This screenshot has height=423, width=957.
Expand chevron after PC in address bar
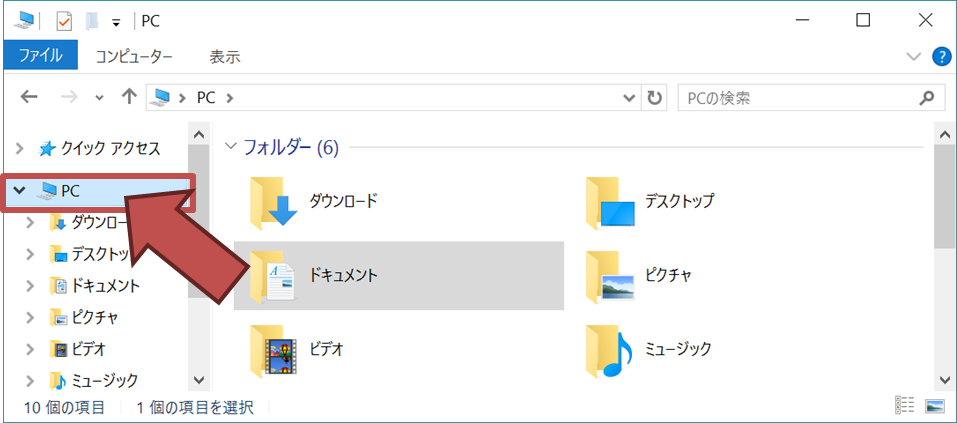click(229, 98)
